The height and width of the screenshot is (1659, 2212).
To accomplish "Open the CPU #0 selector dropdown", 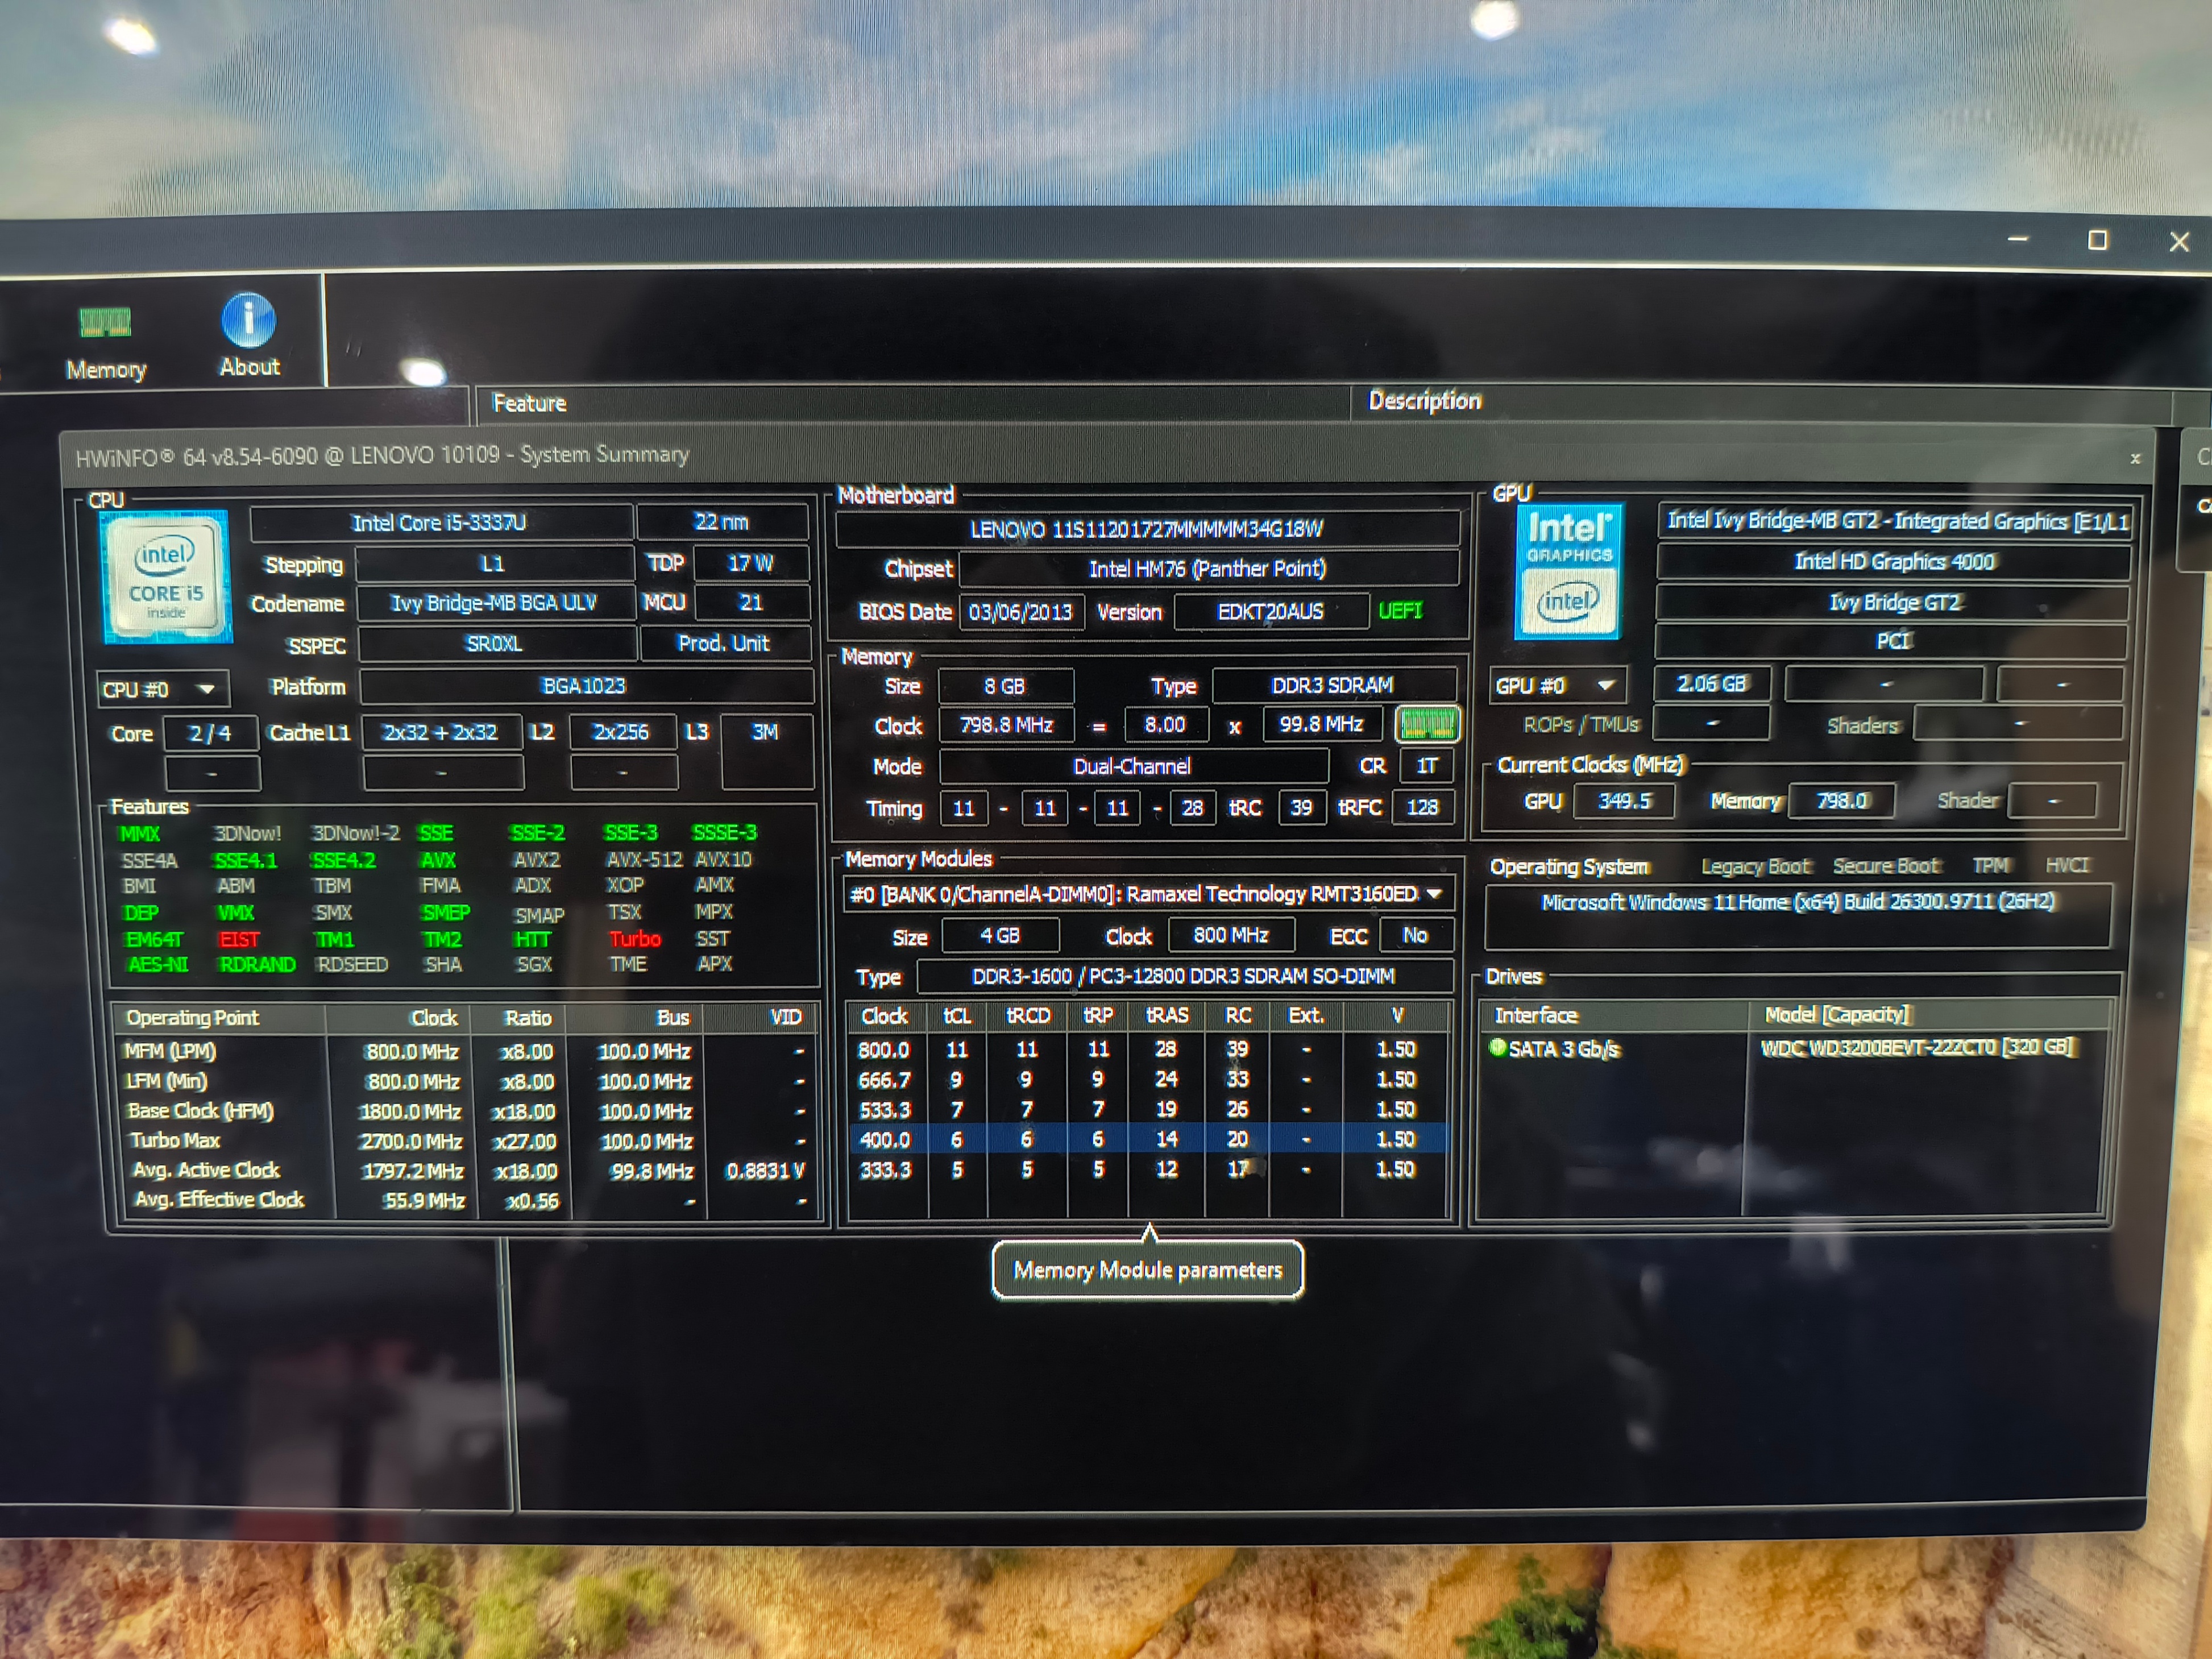I will pos(163,689).
